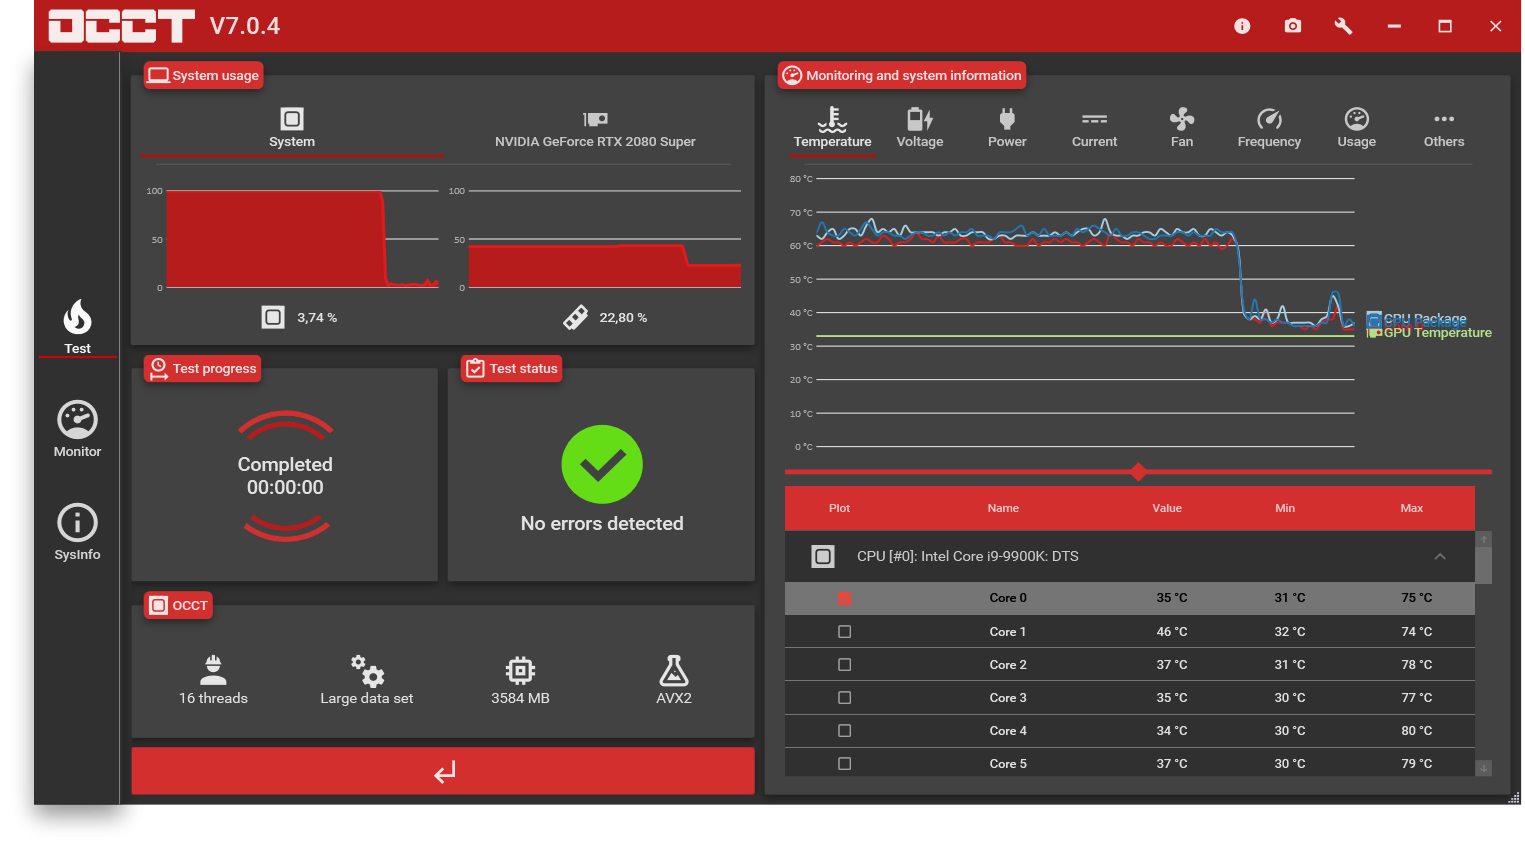Click the red return button below OCCT settings
The image size is (1525, 850).
point(443,771)
